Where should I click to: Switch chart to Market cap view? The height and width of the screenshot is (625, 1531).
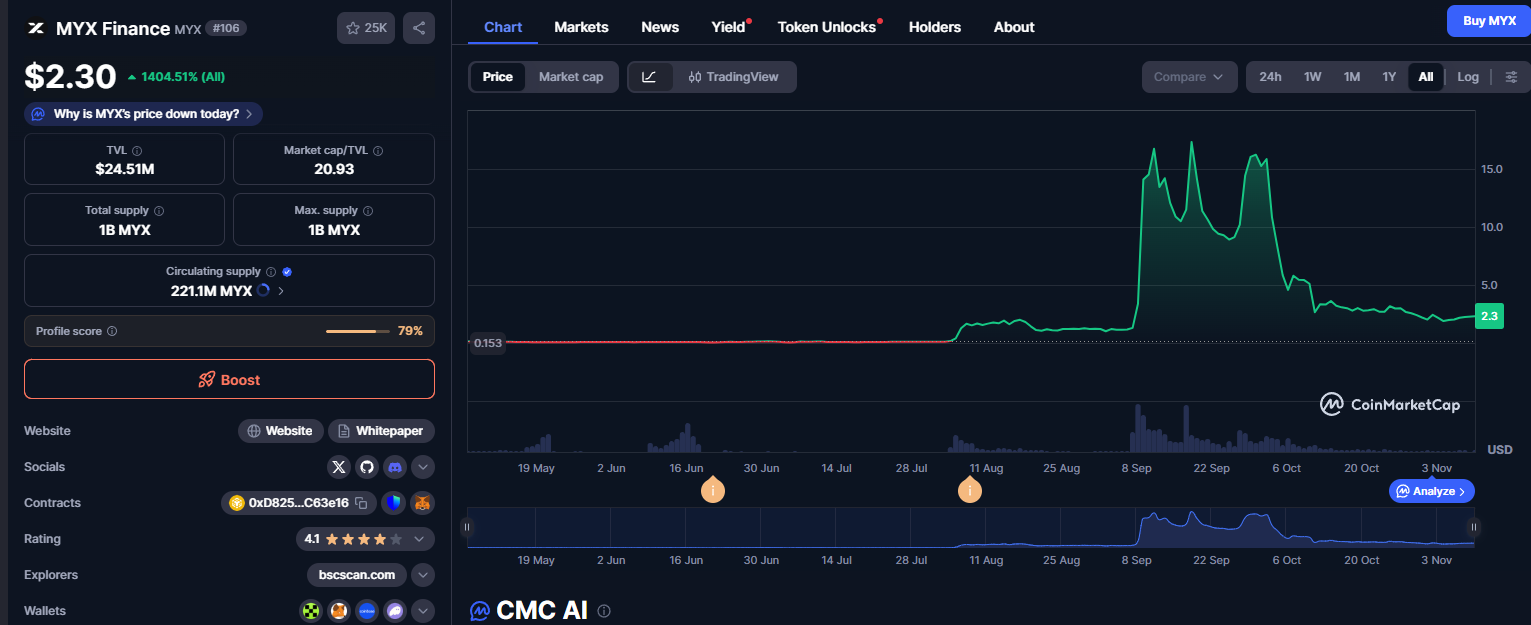(x=571, y=77)
